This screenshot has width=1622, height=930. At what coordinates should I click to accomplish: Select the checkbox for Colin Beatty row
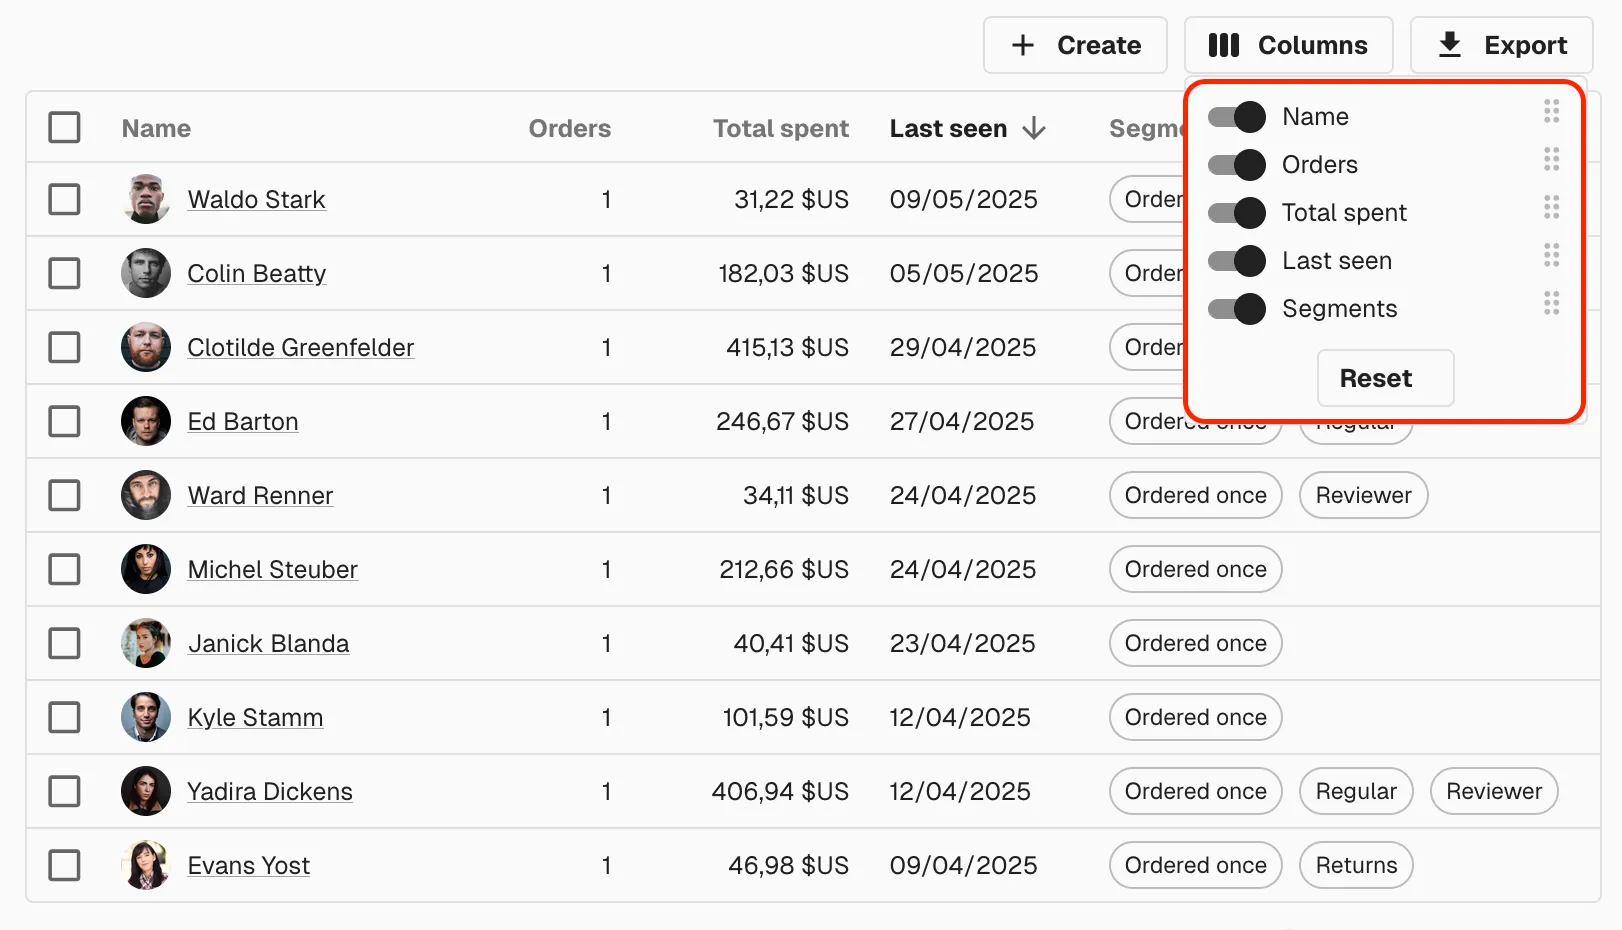65,273
